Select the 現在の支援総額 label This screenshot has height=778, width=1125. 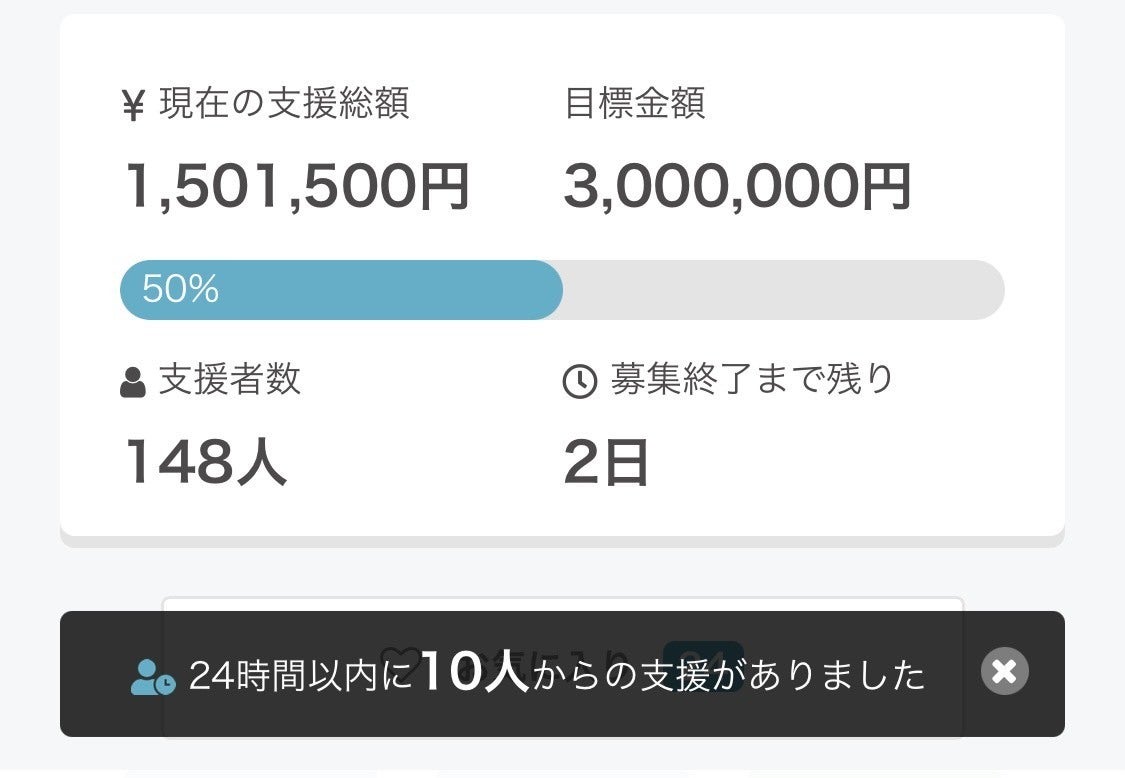tap(284, 104)
